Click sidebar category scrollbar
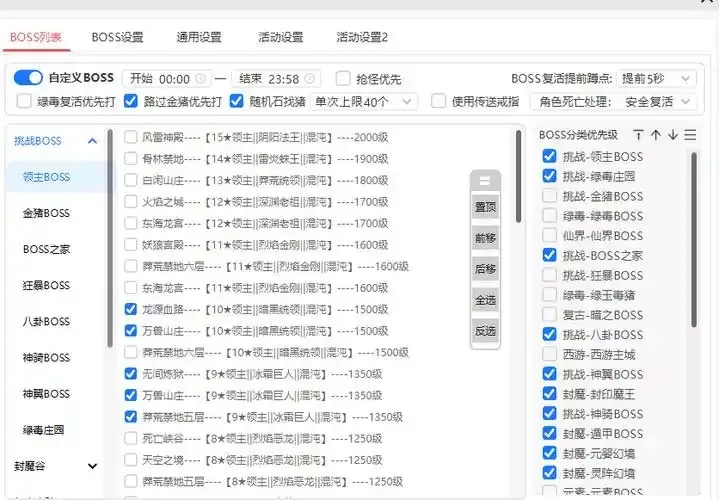The height and width of the screenshot is (500, 719). pyautogui.click(x=110, y=239)
